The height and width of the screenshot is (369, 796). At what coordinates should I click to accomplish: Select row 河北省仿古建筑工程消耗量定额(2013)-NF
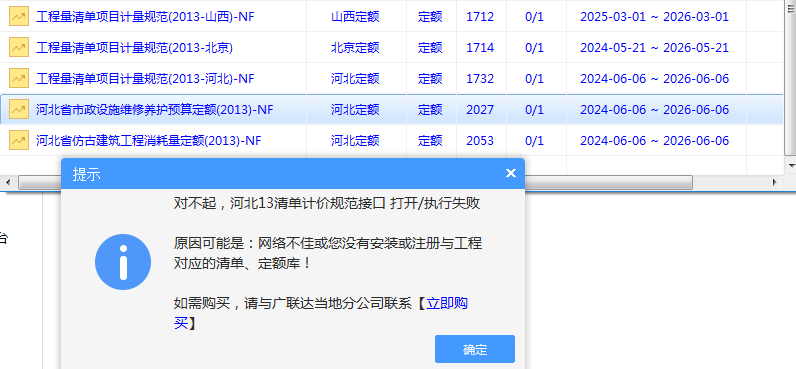click(x=391, y=141)
